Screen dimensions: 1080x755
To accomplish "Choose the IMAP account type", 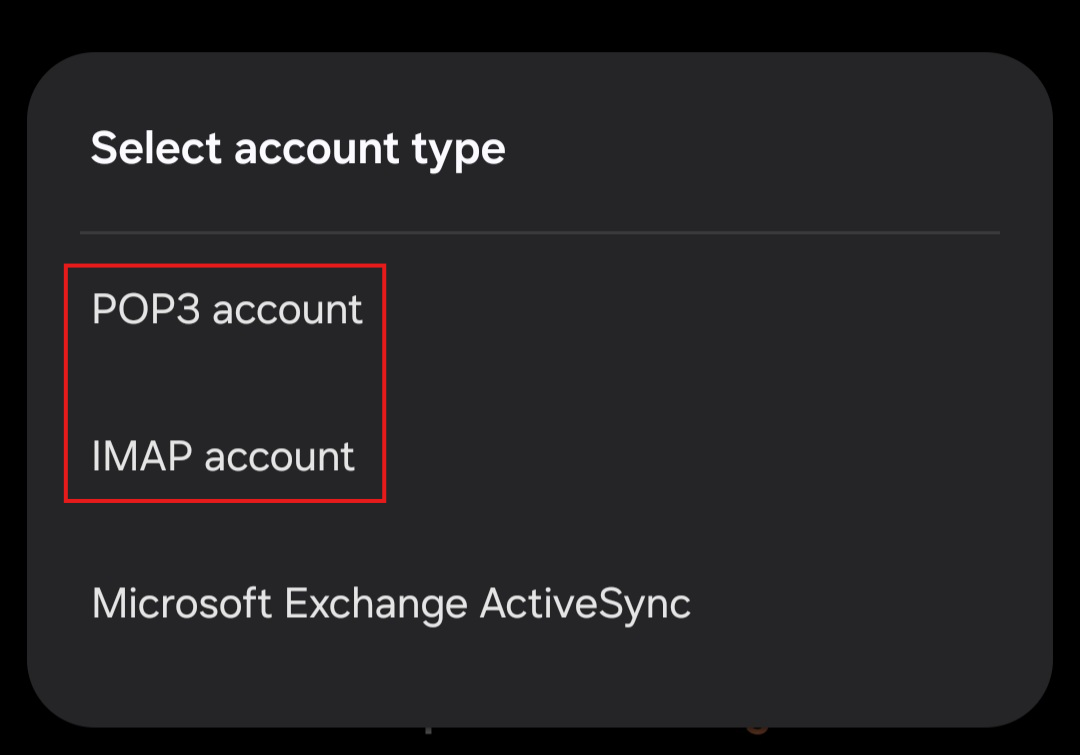I will point(223,457).
